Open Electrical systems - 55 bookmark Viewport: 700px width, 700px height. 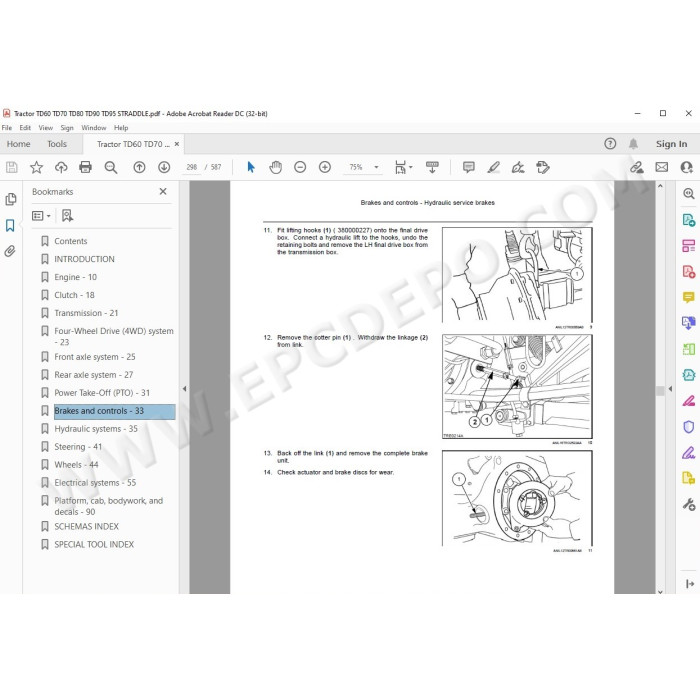point(95,483)
